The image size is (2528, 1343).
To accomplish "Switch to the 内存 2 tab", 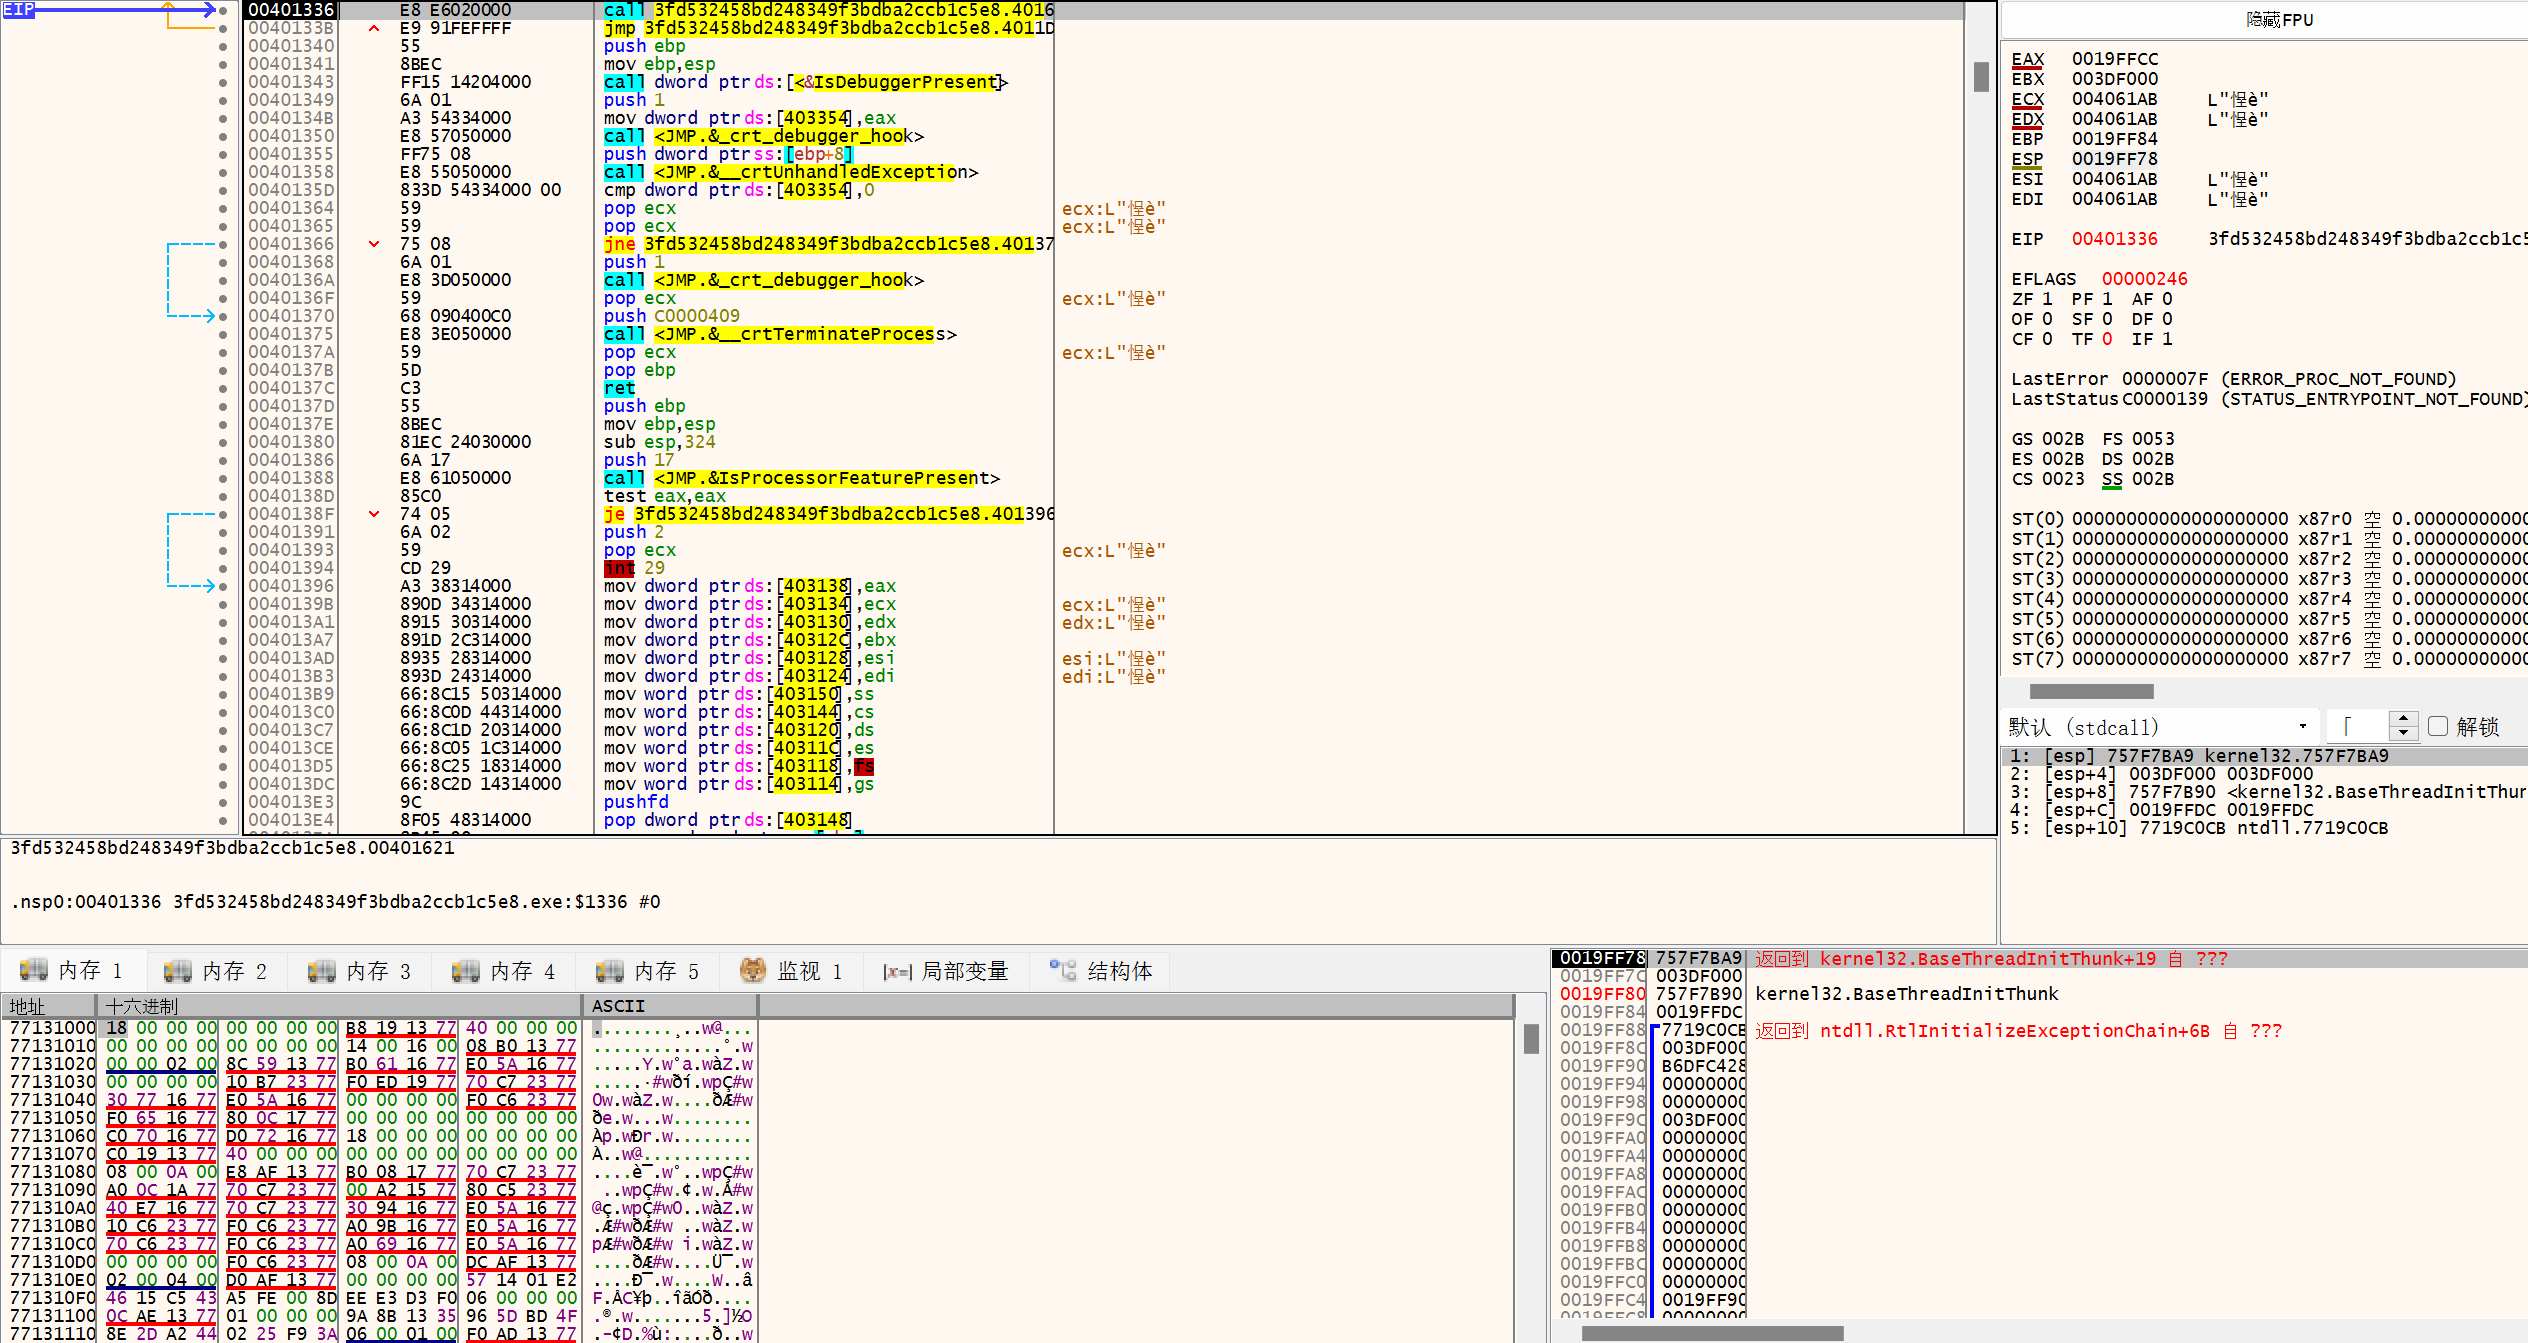I will pyautogui.click(x=217, y=970).
